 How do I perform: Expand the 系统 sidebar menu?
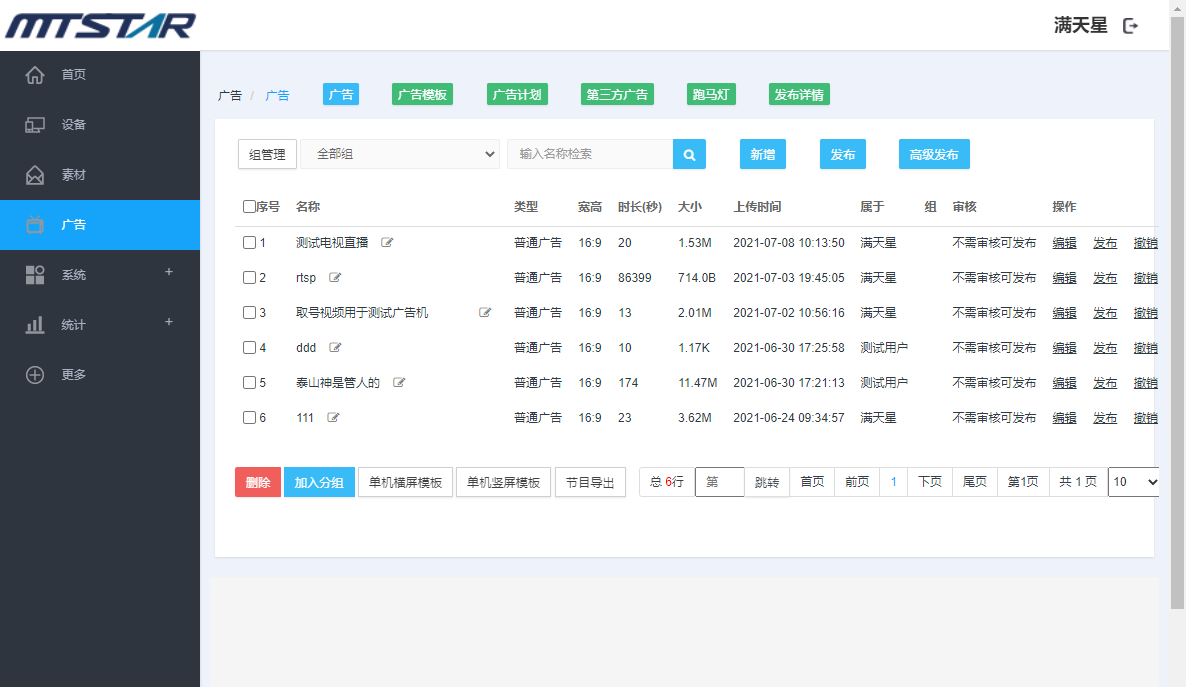point(100,275)
